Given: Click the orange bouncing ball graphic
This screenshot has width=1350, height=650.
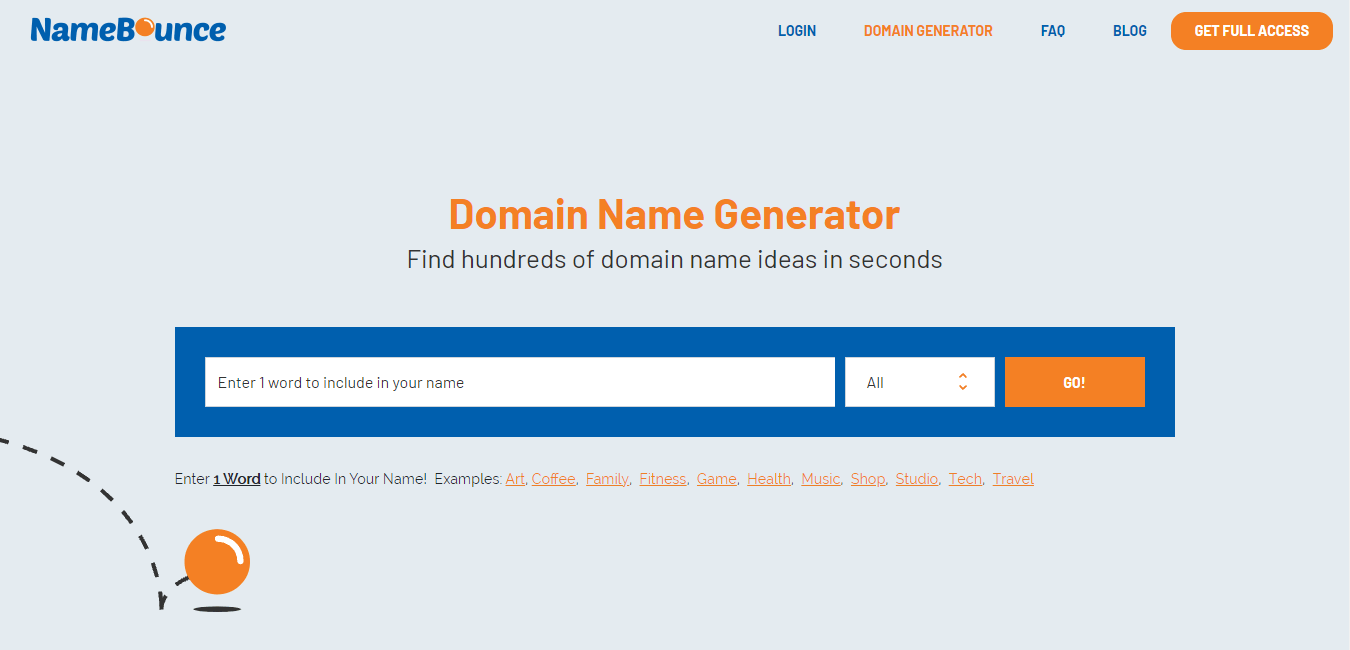Looking at the screenshot, I should [x=217, y=562].
